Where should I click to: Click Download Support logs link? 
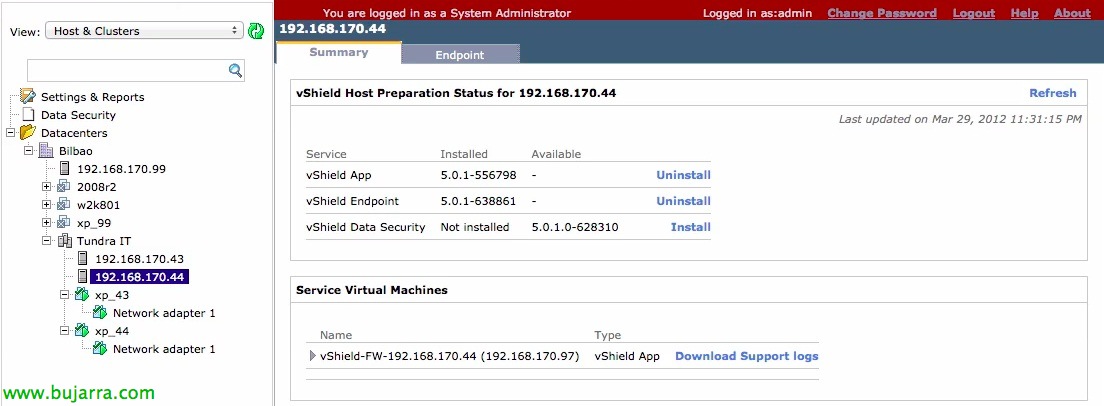pyautogui.click(x=746, y=356)
